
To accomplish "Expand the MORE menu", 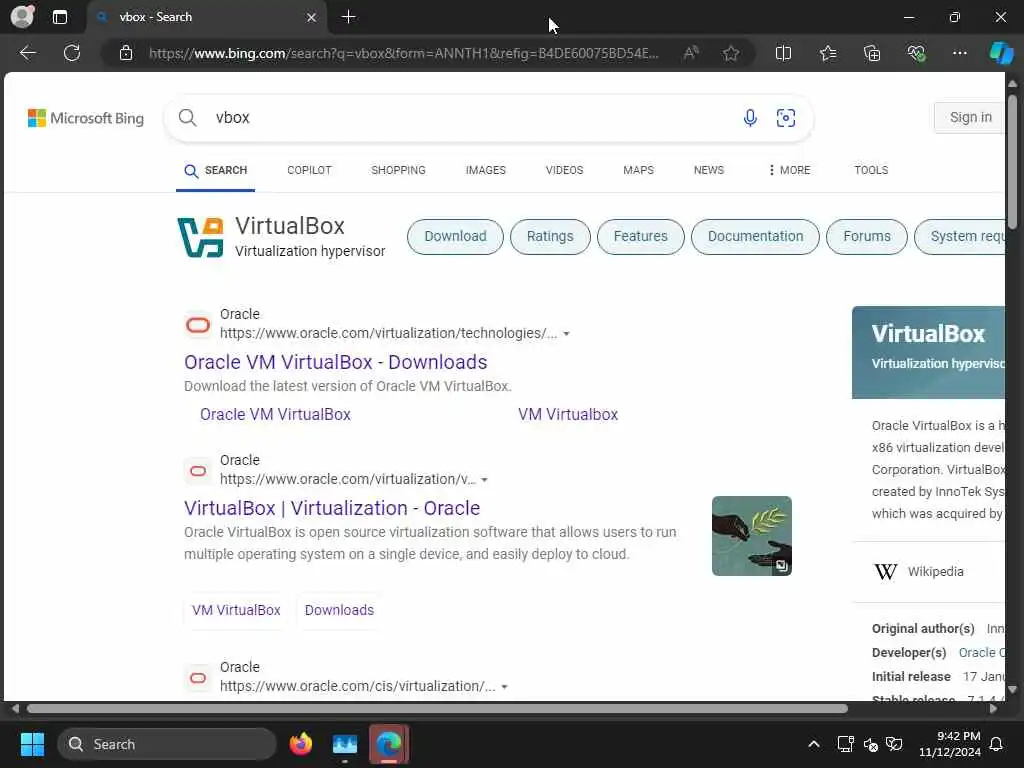I will click(x=789, y=170).
